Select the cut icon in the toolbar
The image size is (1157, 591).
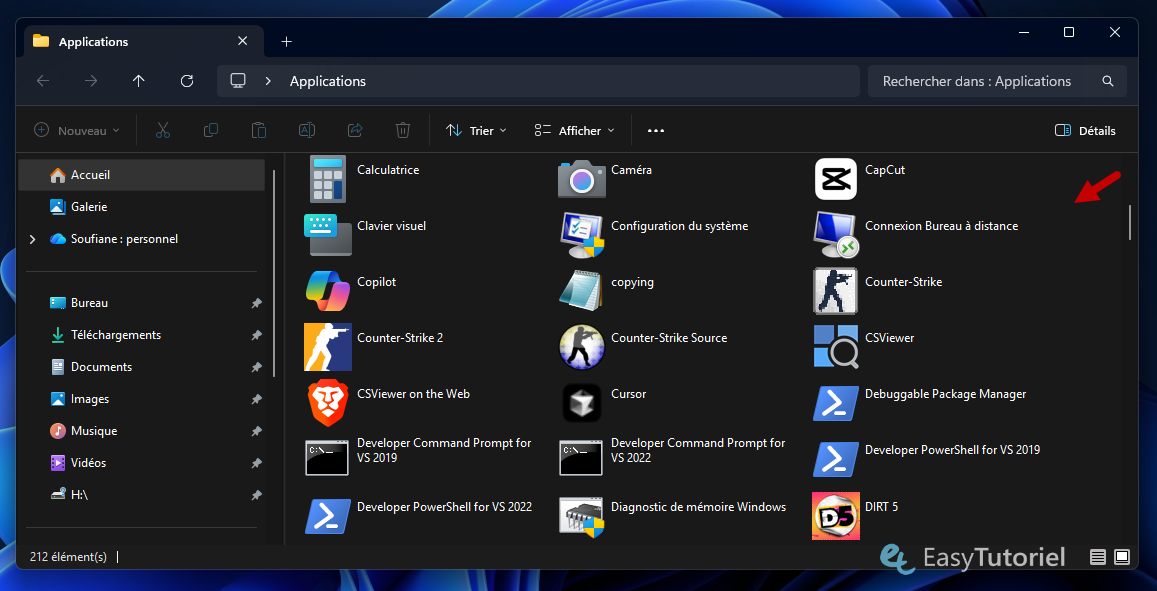163,130
